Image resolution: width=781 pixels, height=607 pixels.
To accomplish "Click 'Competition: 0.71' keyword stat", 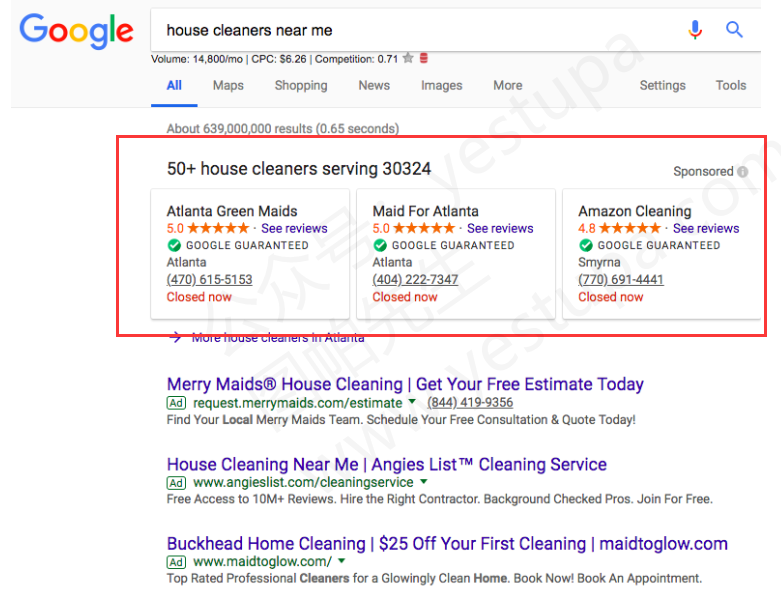I will [356, 59].
